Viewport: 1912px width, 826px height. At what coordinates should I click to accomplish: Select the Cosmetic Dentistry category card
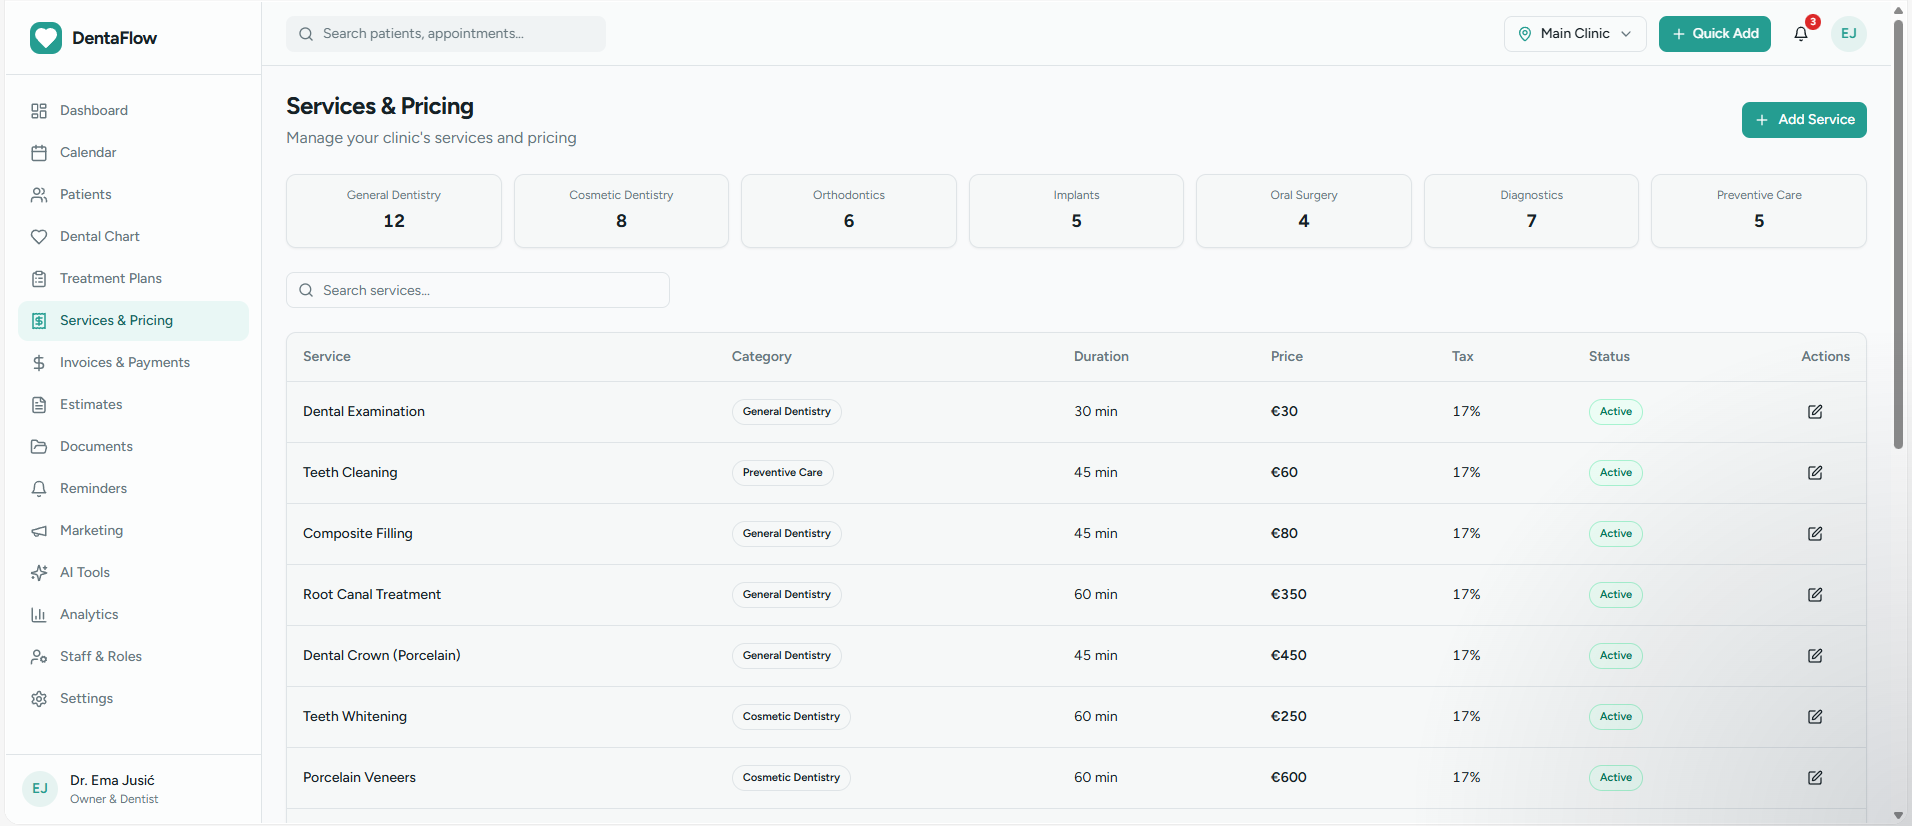621,211
